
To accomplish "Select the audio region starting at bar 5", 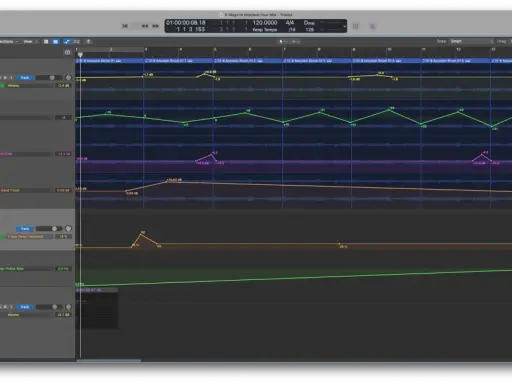I will point(248,61).
